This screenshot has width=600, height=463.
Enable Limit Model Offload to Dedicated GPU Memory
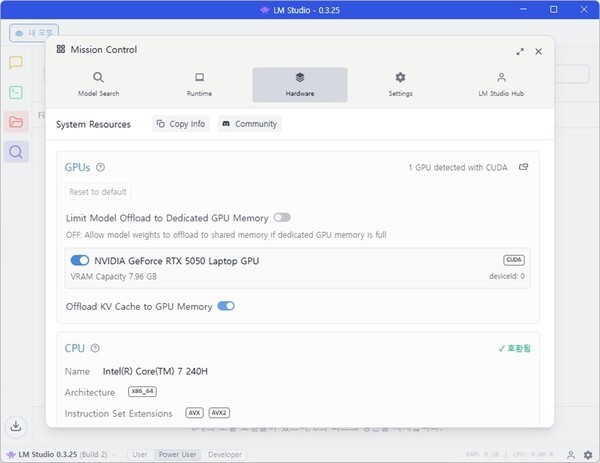coord(282,217)
